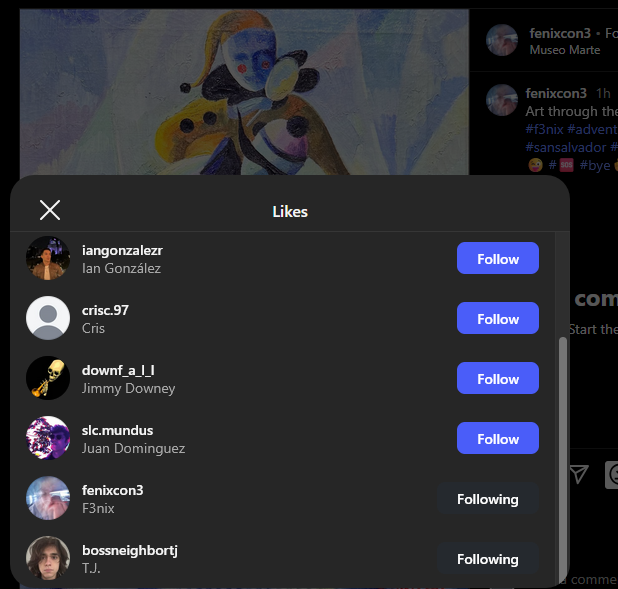Toggle Following for bossneighbortj

pos(488,559)
